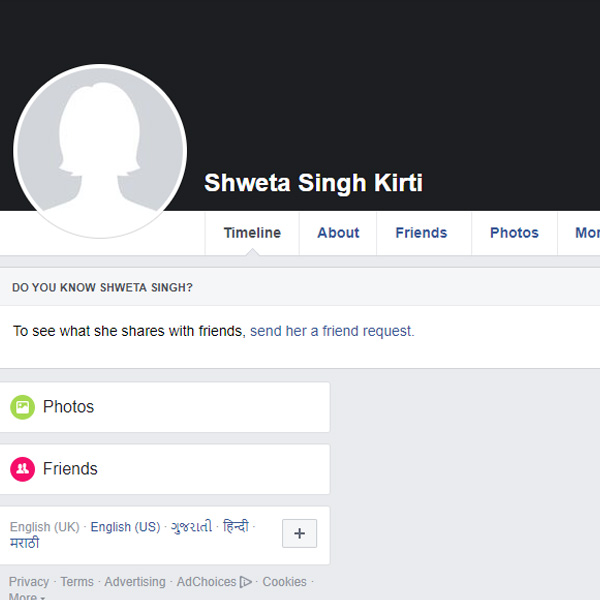Click the pink Friends section icon
The width and height of the screenshot is (600, 600).
[23, 469]
